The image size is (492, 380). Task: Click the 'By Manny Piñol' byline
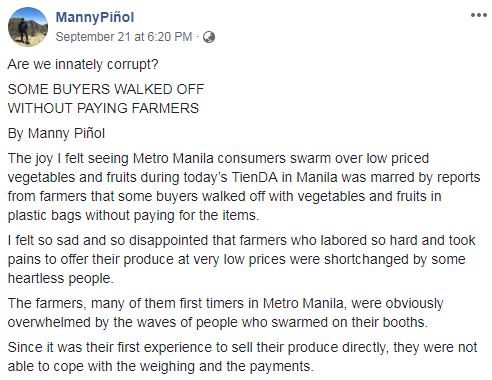click(56, 134)
